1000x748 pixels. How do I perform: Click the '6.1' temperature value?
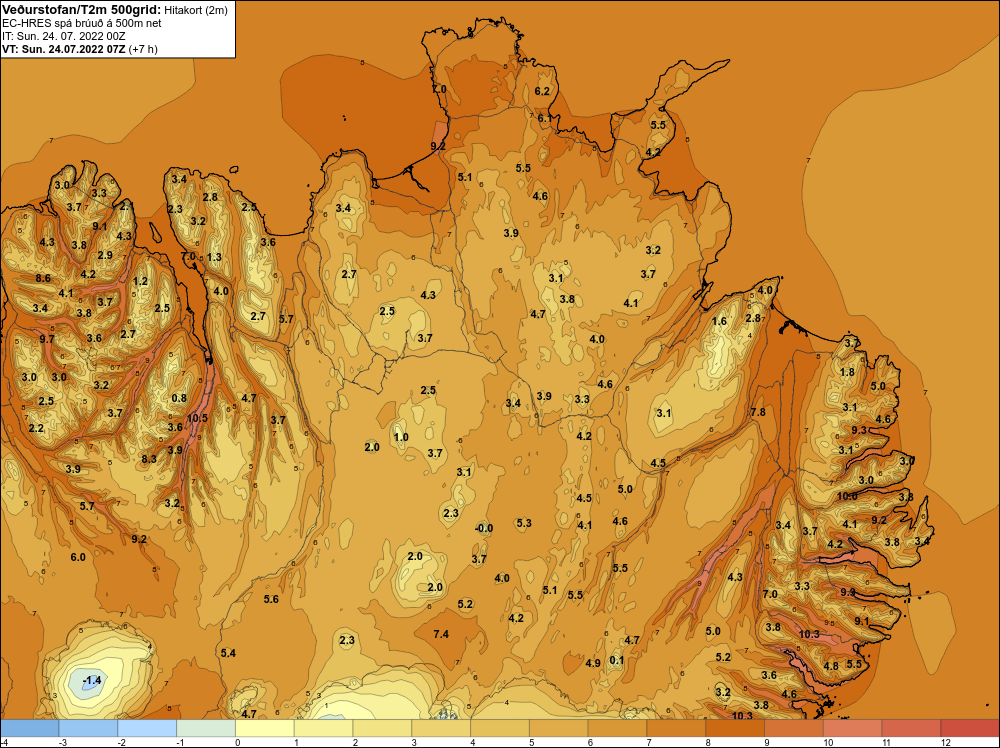click(x=545, y=118)
